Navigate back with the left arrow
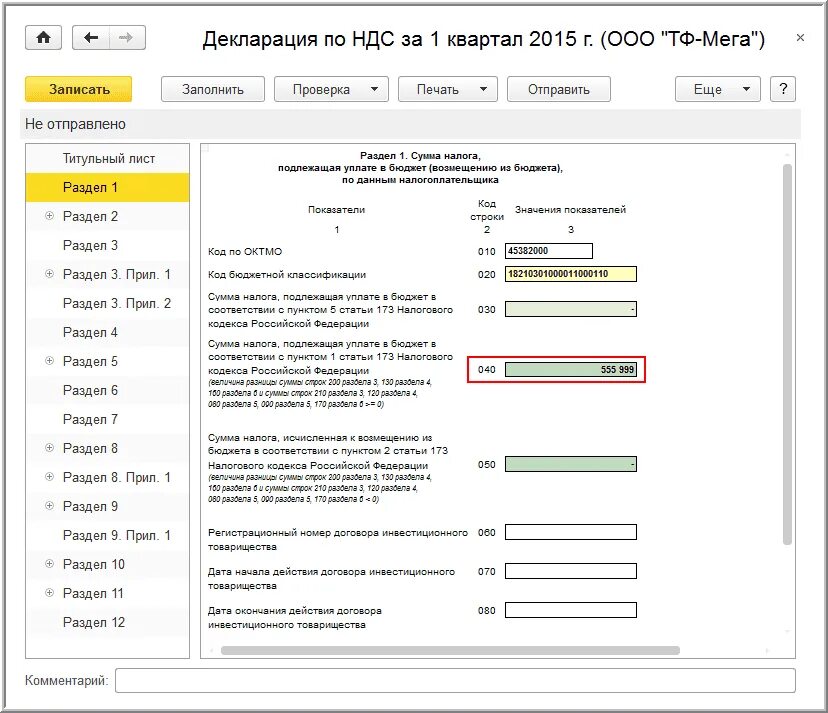Image resolution: width=828 pixels, height=713 pixels. click(x=91, y=37)
